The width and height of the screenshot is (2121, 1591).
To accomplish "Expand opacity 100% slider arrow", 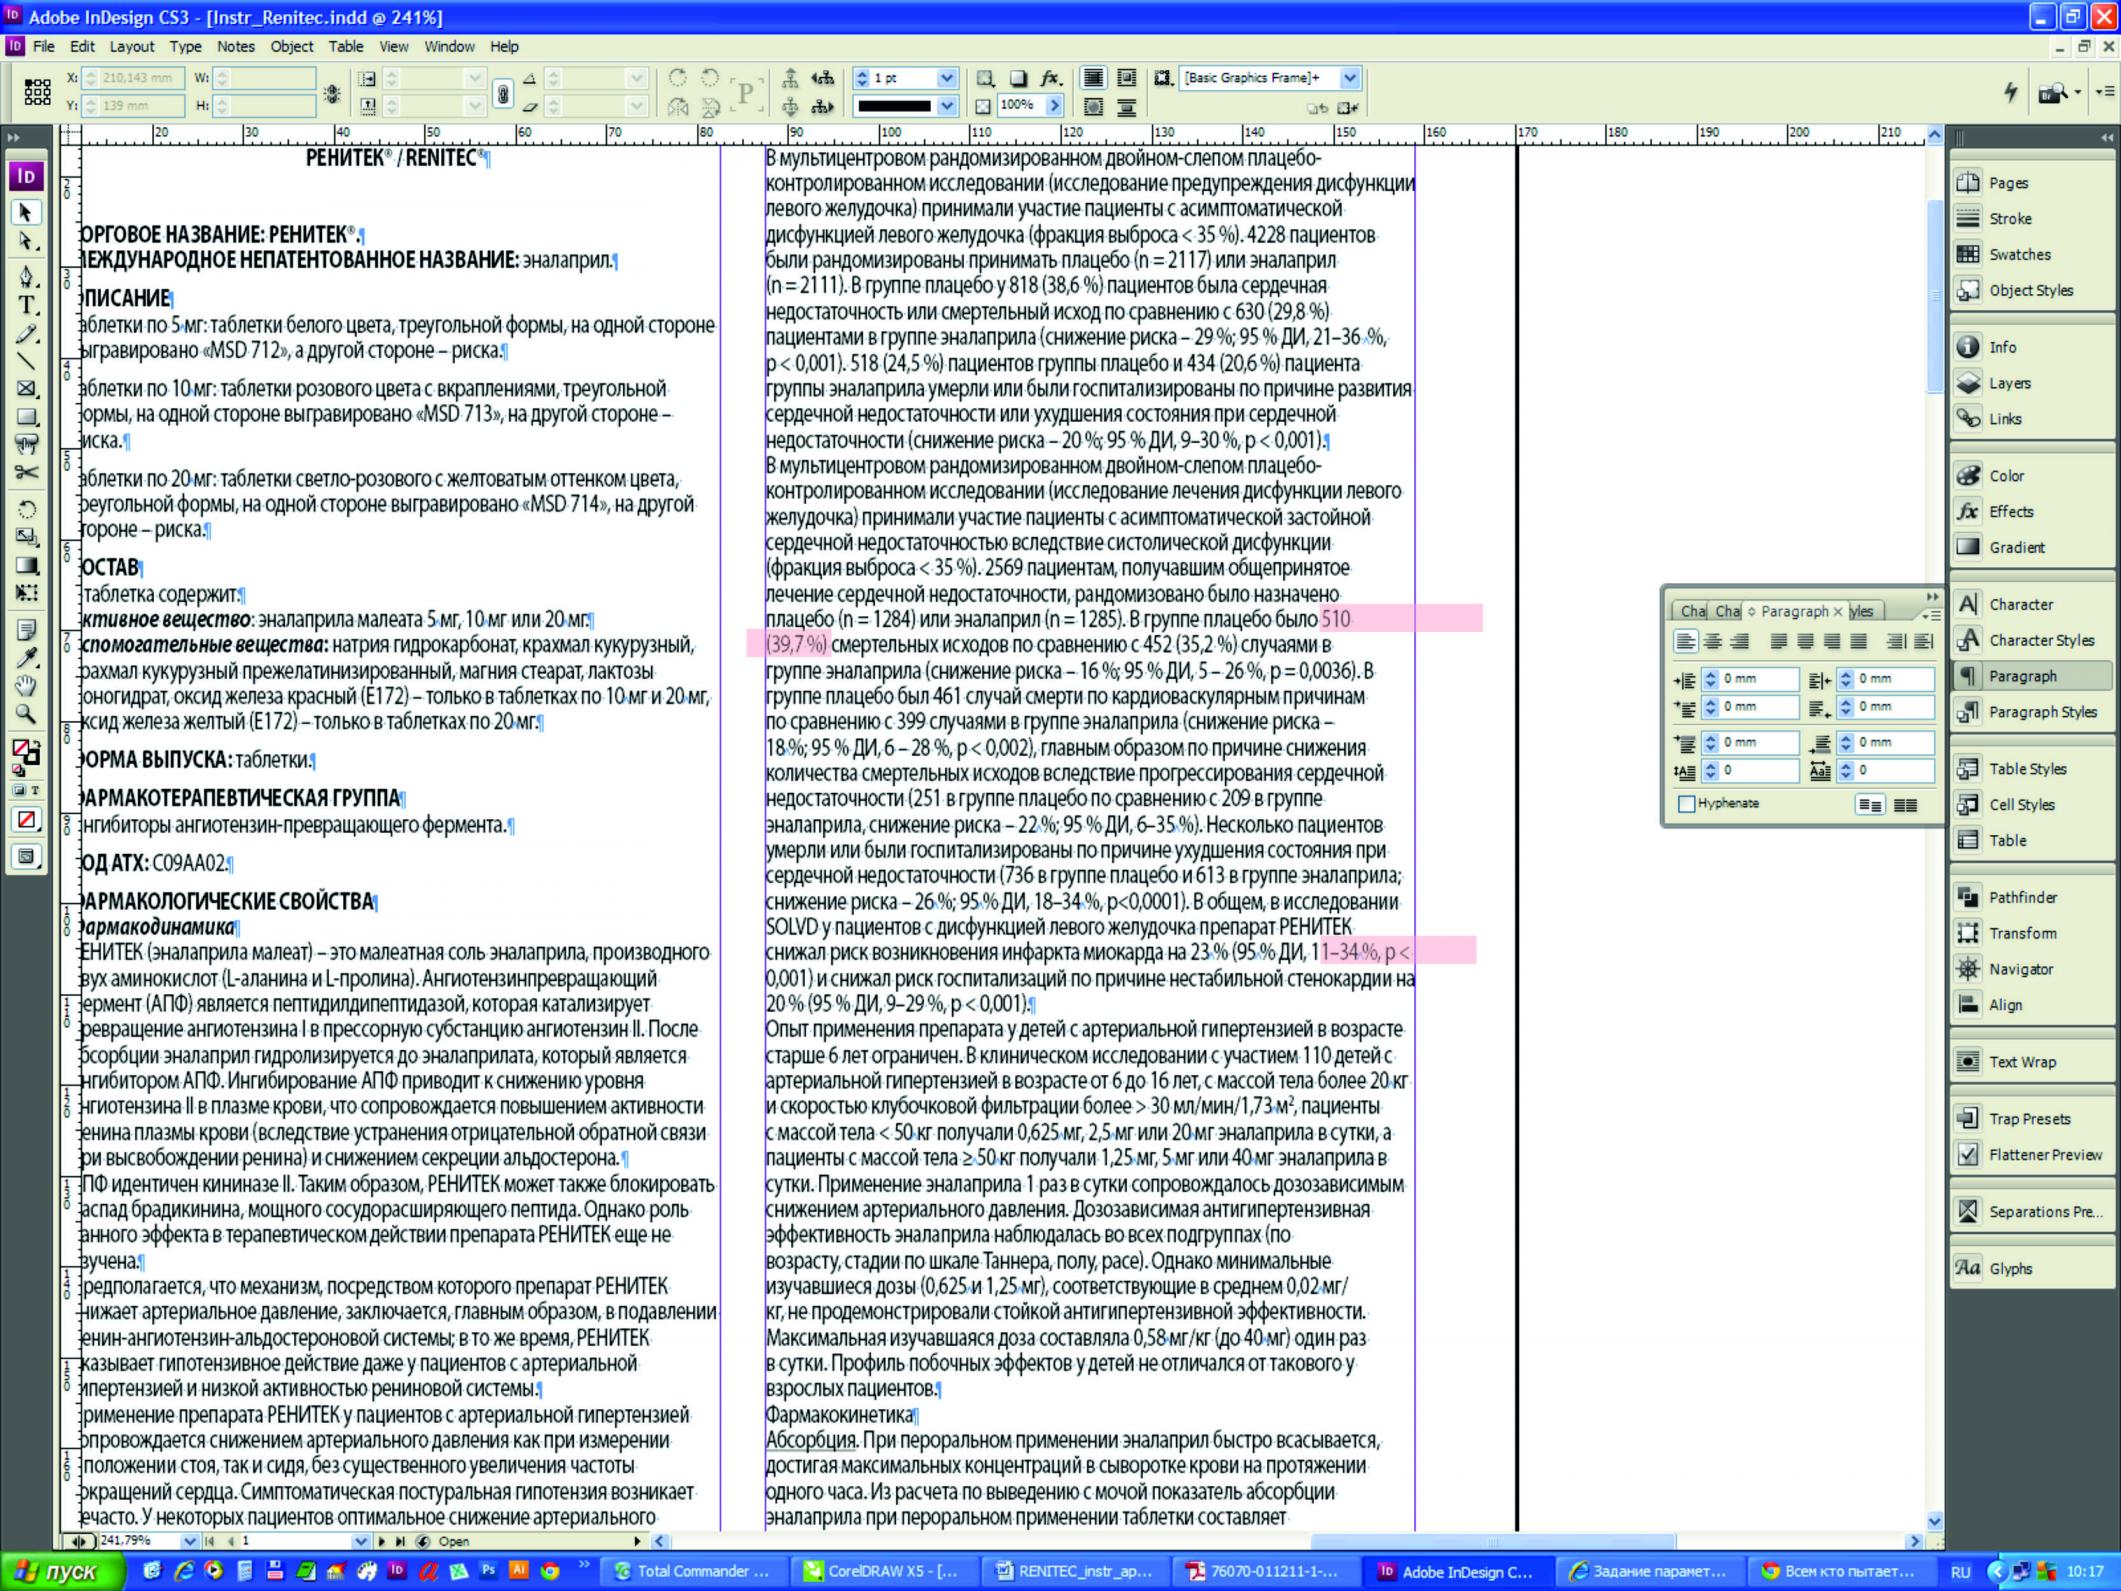I will 1053,106.
